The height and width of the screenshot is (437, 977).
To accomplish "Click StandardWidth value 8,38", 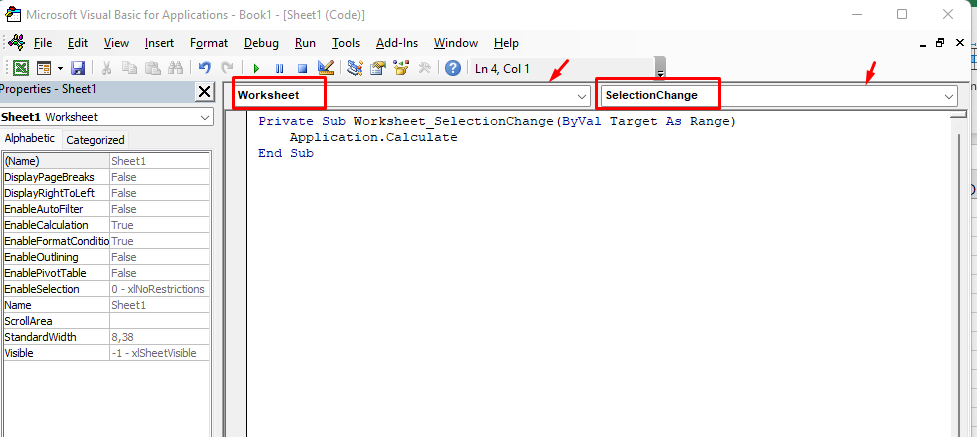I will 160,337.
